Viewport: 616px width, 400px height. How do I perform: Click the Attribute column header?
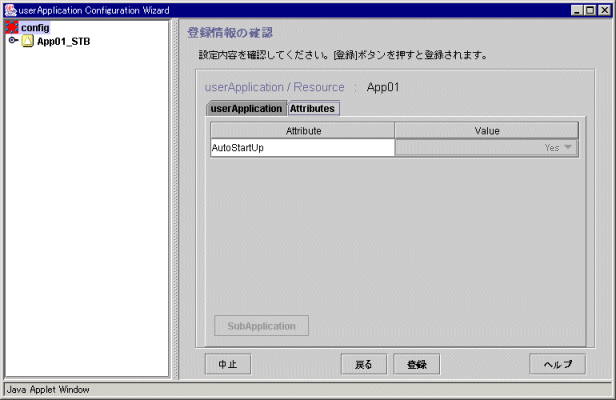tap(302, 130)
